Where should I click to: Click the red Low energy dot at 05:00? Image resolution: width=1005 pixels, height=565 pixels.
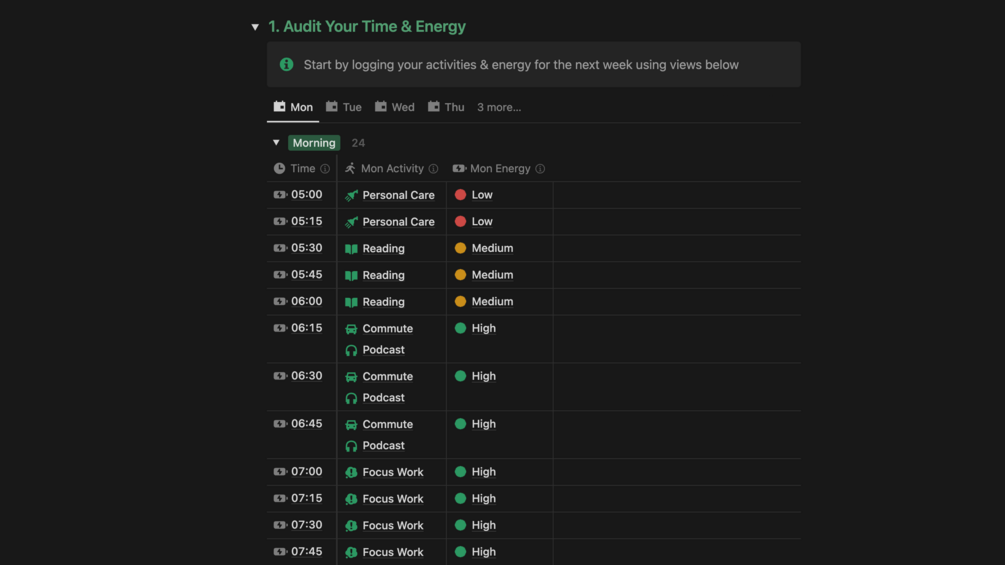(460, 195)
